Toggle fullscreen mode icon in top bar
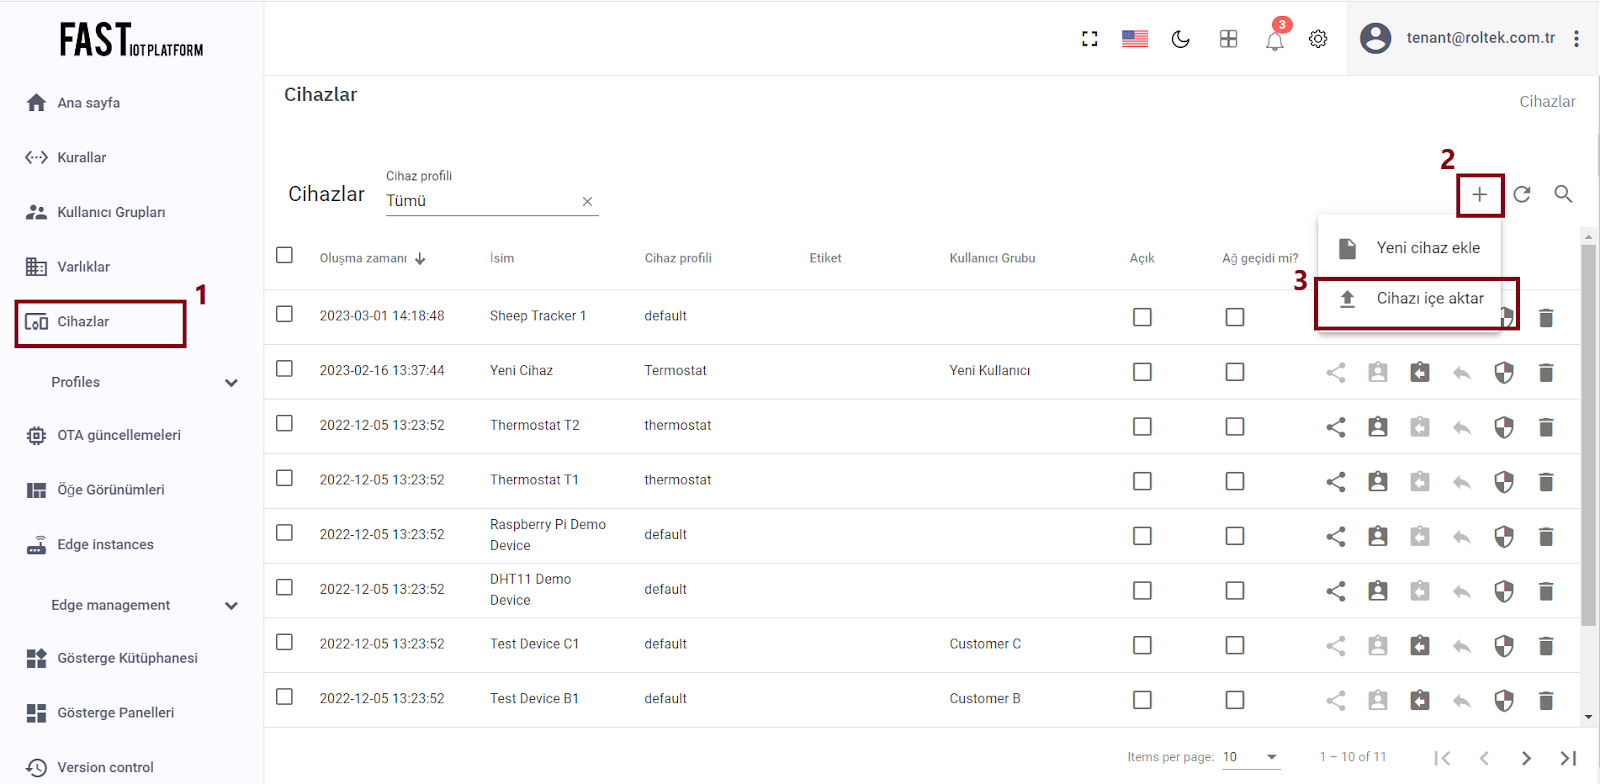The width and height of the screenshot is (1600, 784). [x=1090, y=39]
